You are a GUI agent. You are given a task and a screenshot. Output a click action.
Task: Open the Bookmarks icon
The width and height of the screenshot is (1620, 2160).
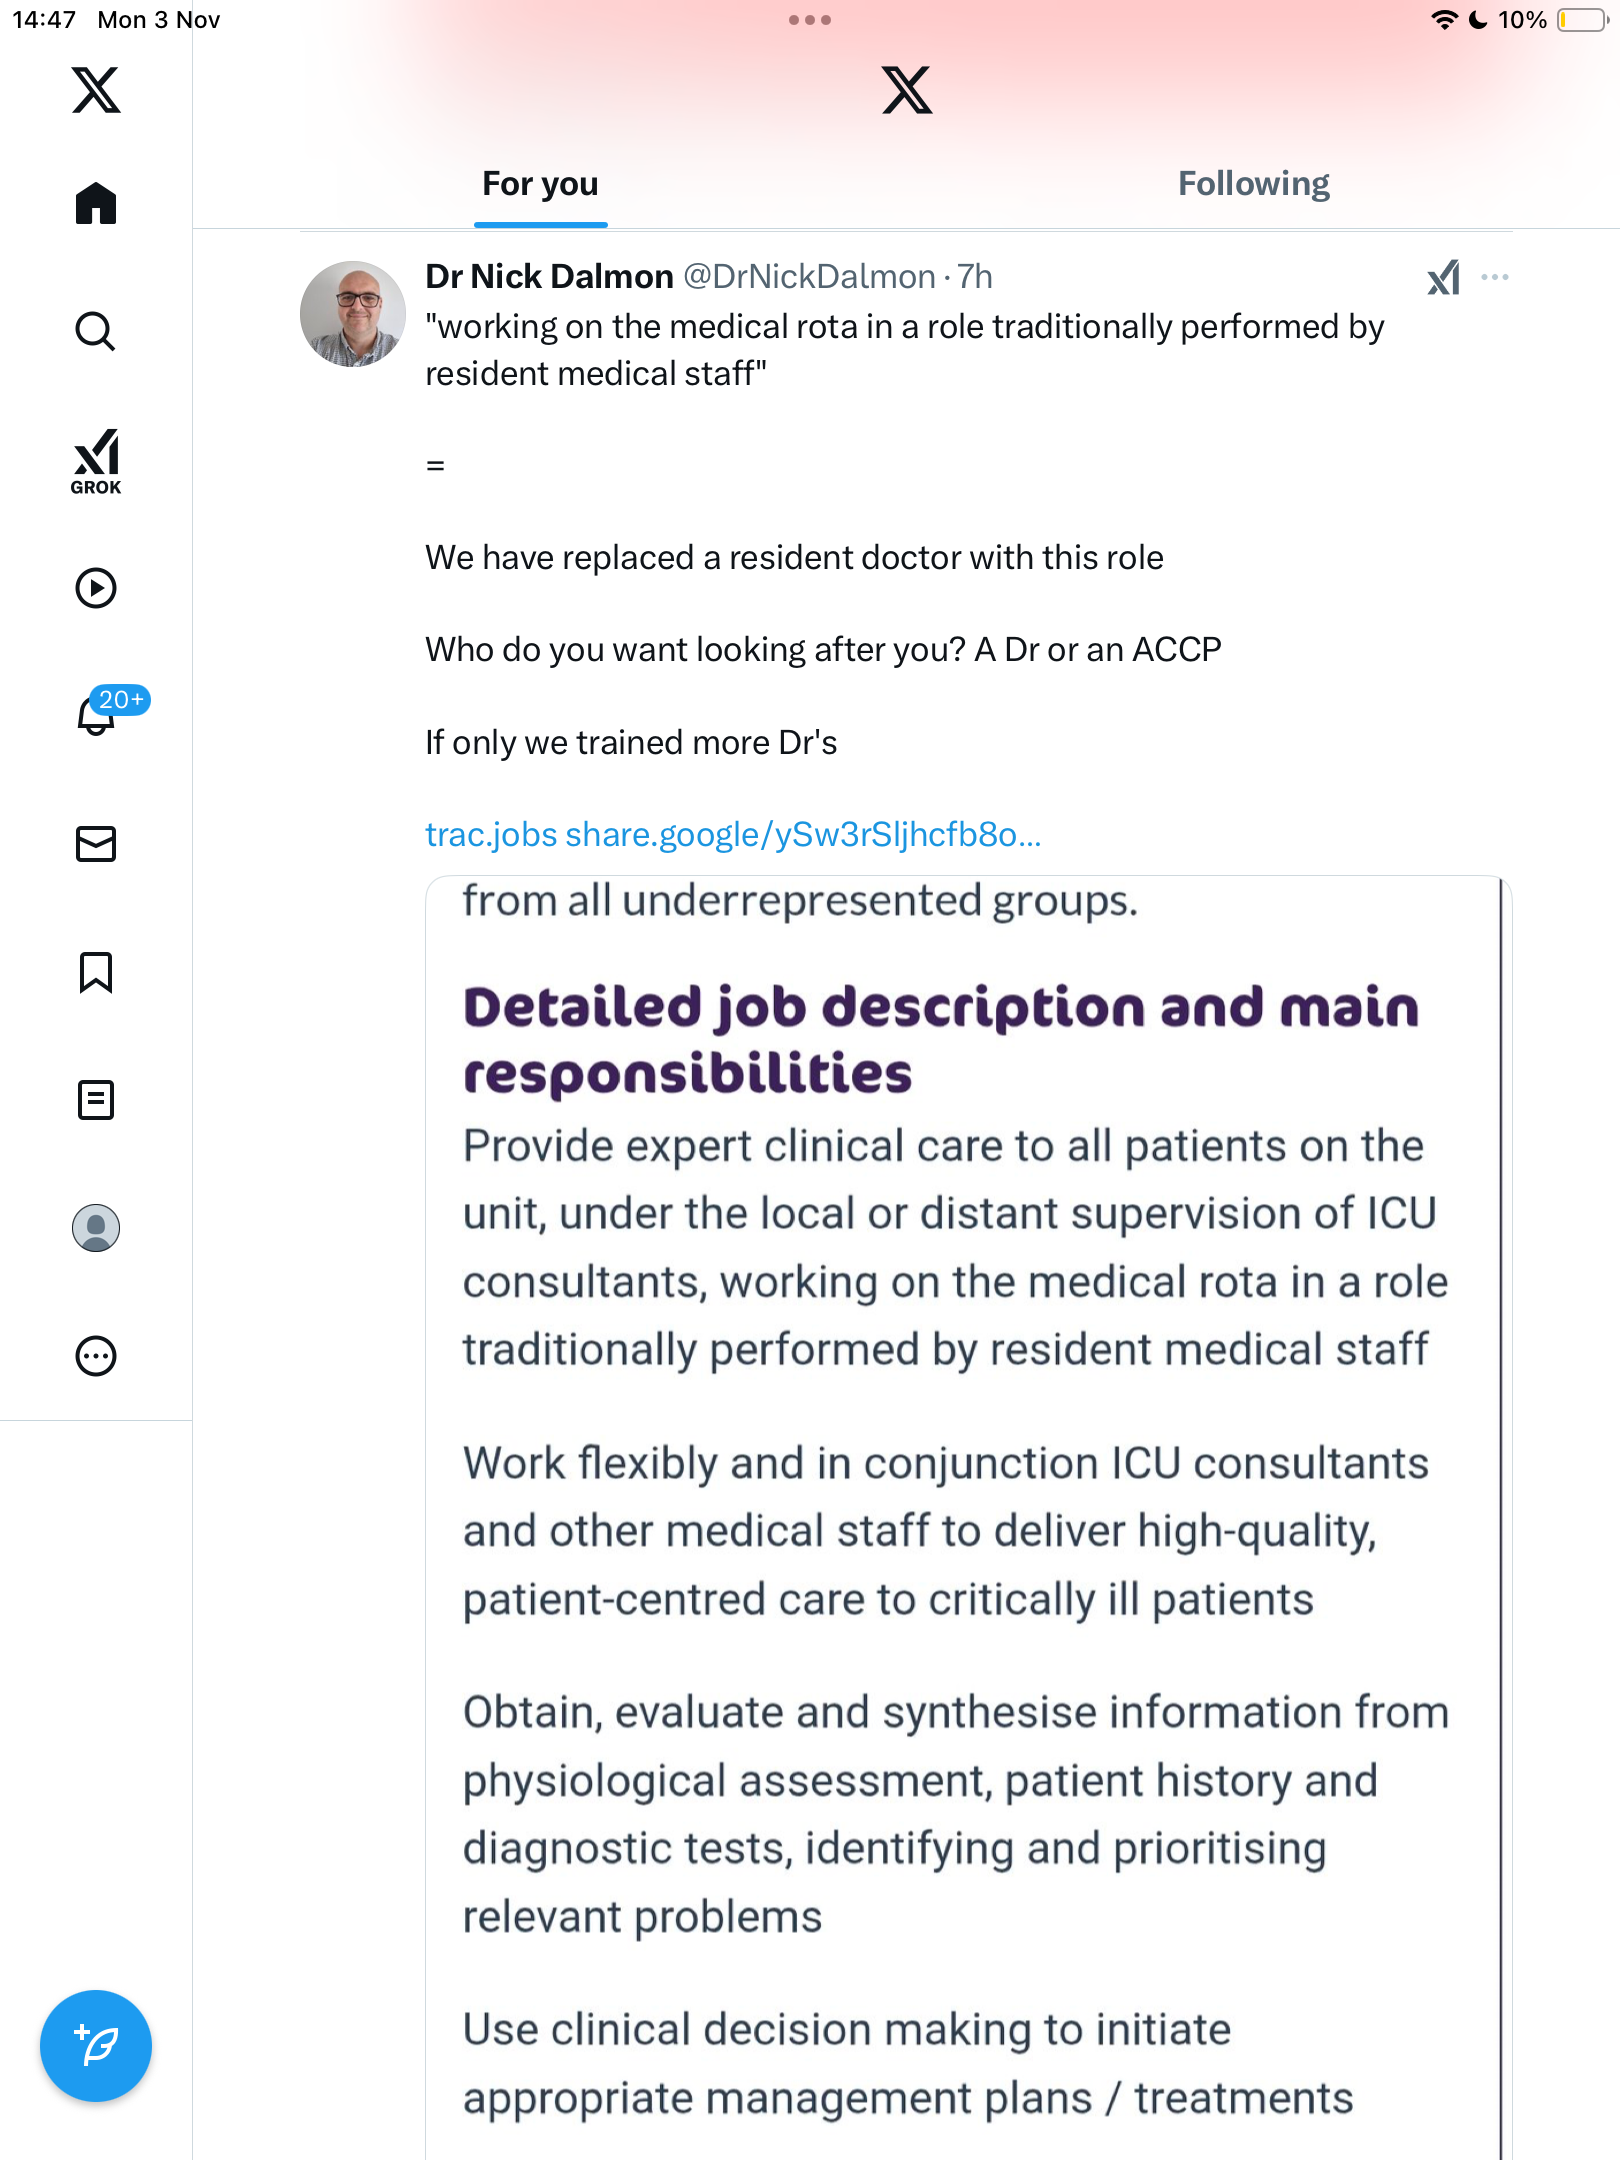(x=96, y=972)
